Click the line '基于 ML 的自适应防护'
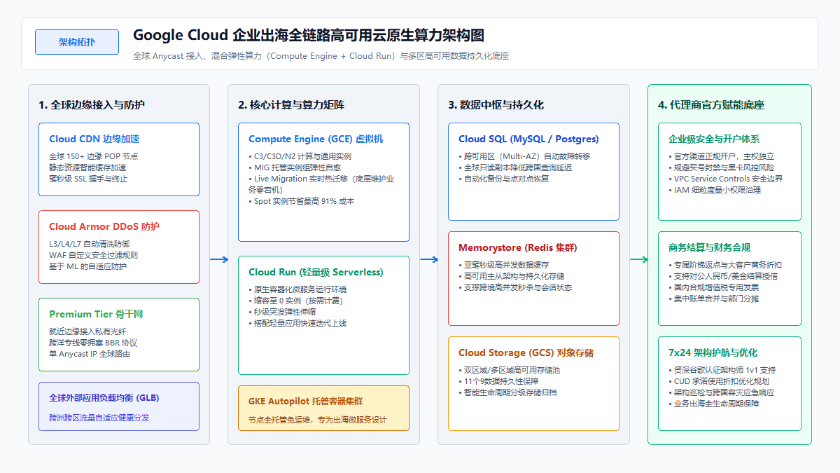840x473 pixels. (88, 266)
